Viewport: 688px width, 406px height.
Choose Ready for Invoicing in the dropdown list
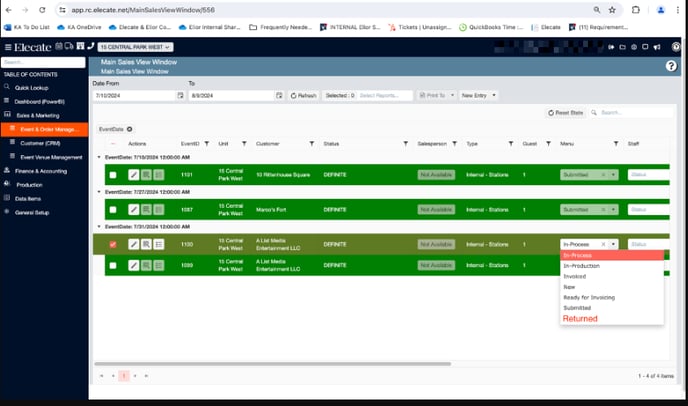click(589, 297)
